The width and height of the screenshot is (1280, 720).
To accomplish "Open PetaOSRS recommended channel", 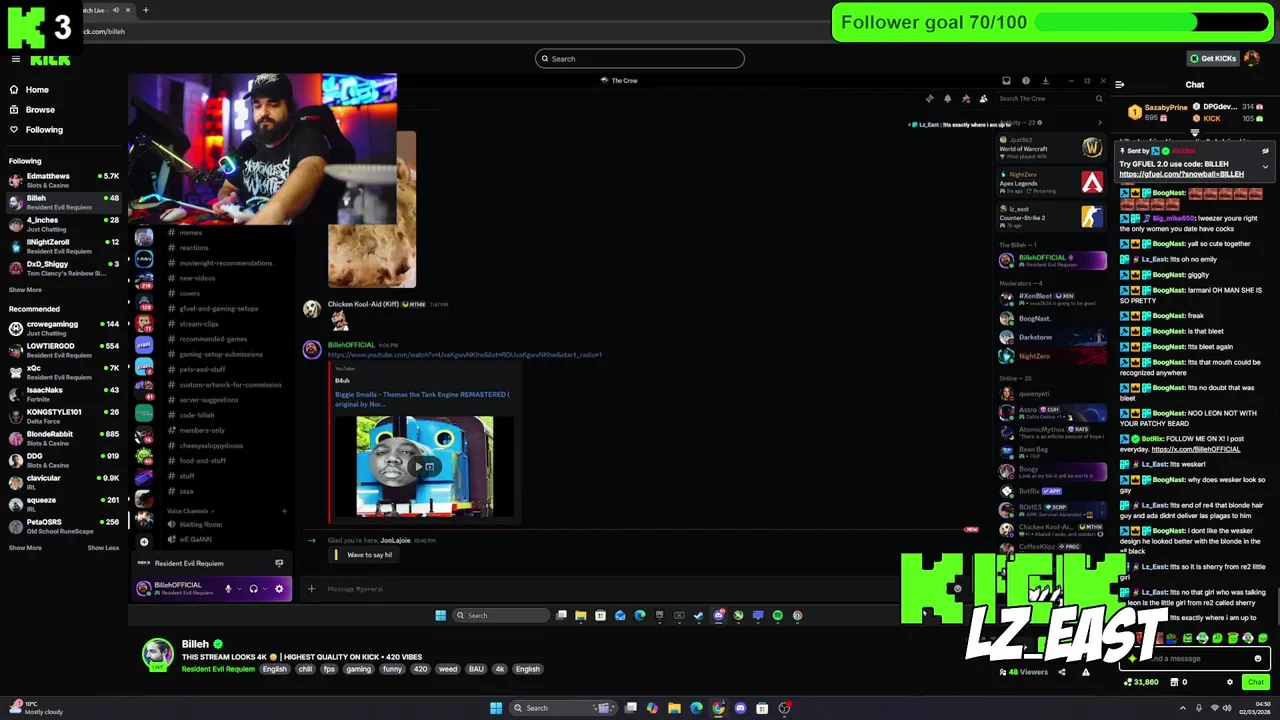I will [x=62, y=526].
